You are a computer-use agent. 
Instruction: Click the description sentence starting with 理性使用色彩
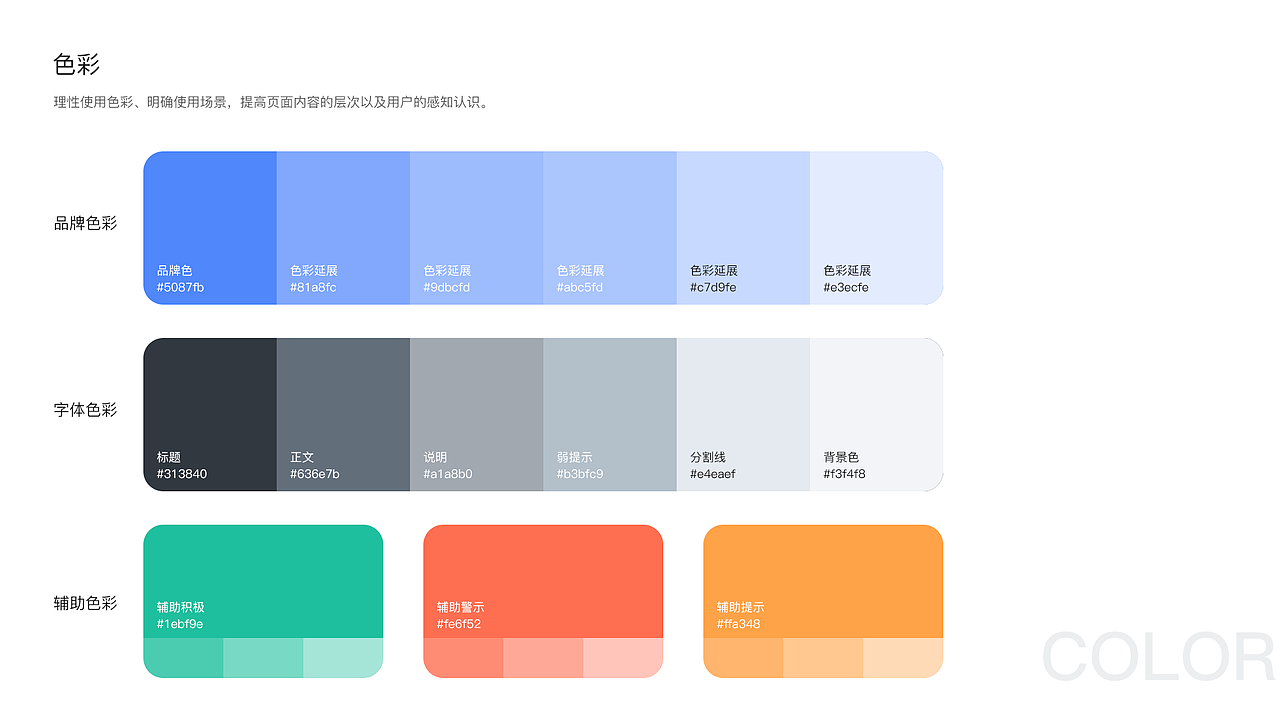(273, 102)
